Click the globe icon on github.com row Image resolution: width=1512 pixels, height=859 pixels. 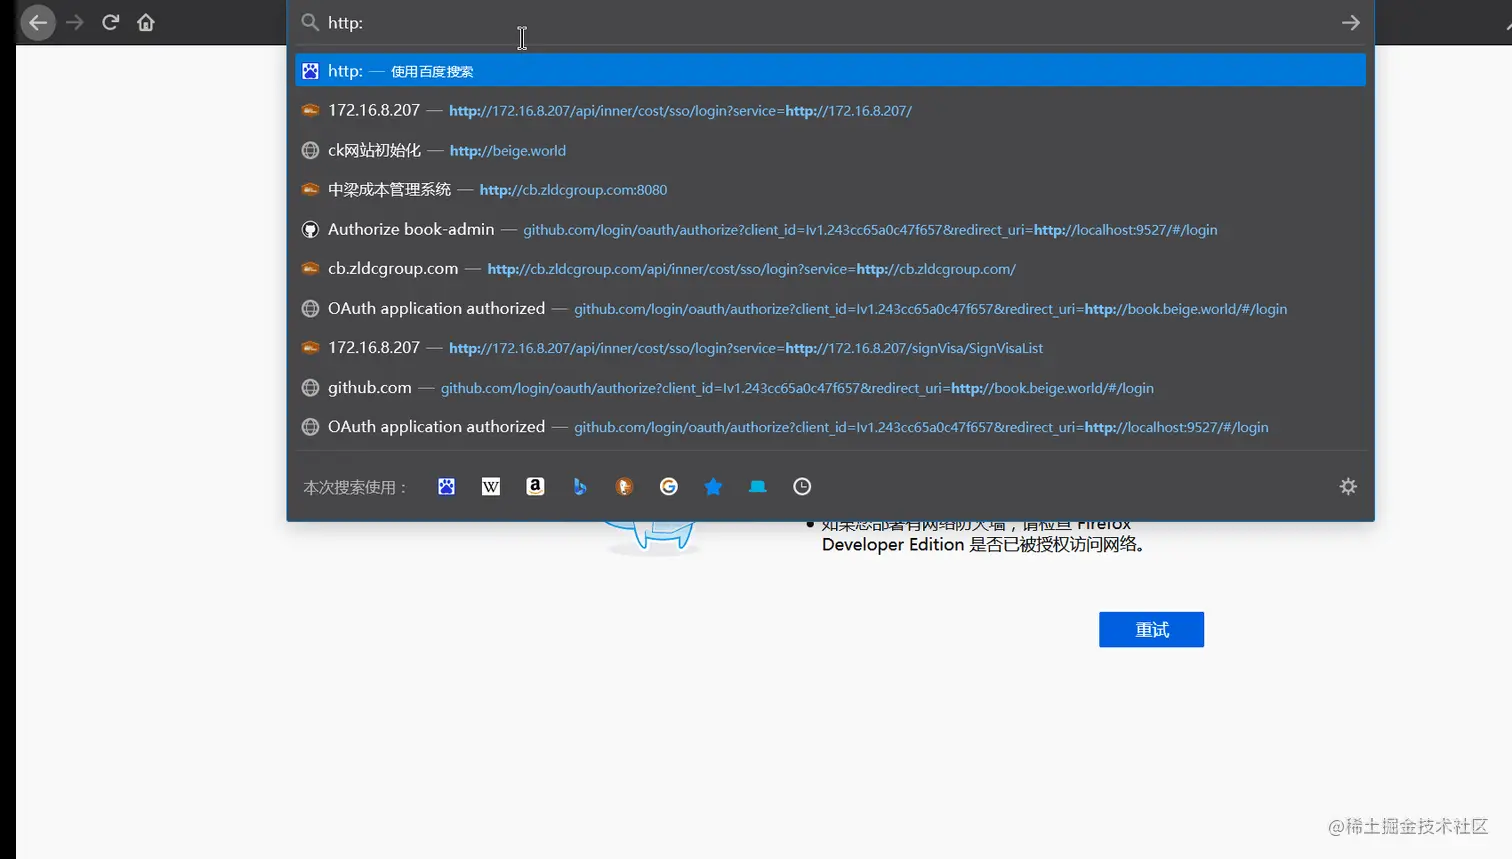click(310, 387)
